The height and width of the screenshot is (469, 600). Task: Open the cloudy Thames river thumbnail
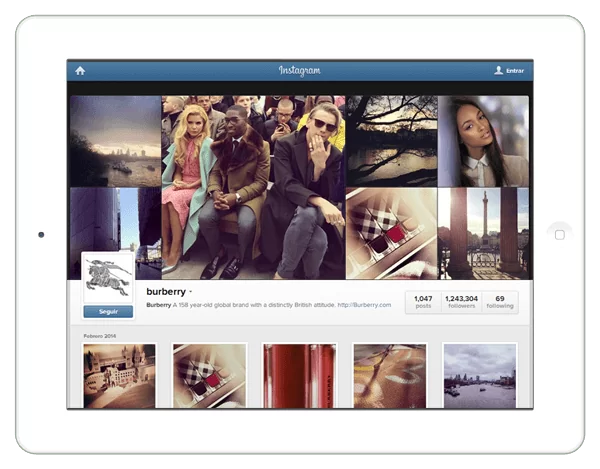[x=480, y=376]
